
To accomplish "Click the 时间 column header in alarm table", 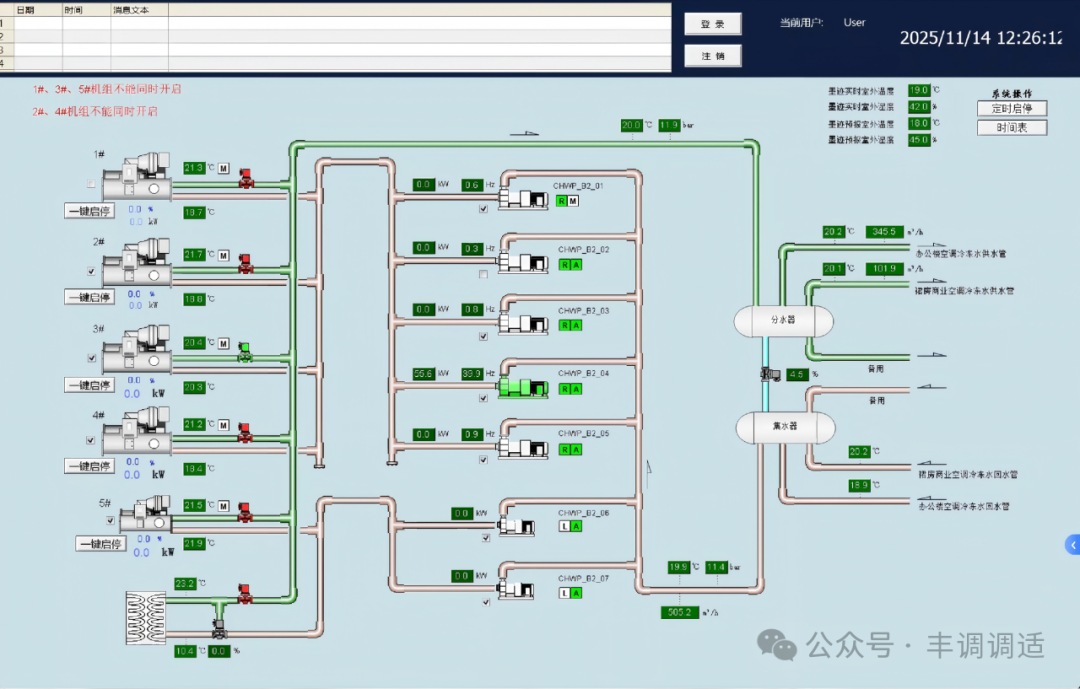I will click(x=87, y=10).
